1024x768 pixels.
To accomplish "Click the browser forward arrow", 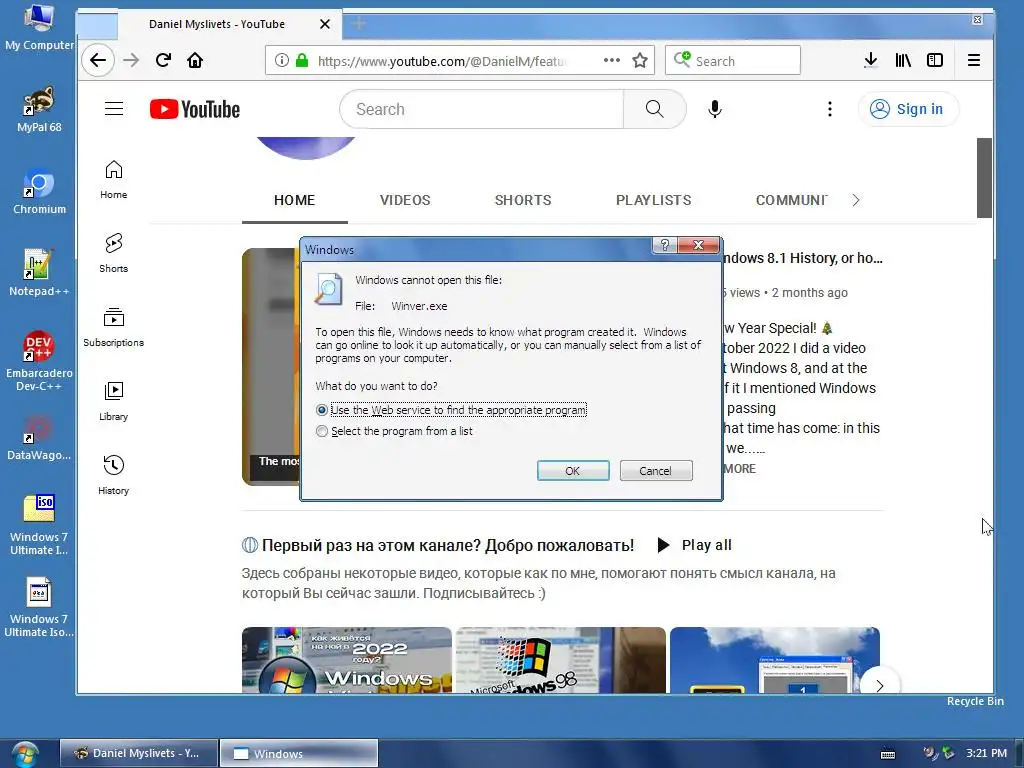I will 131,61.
